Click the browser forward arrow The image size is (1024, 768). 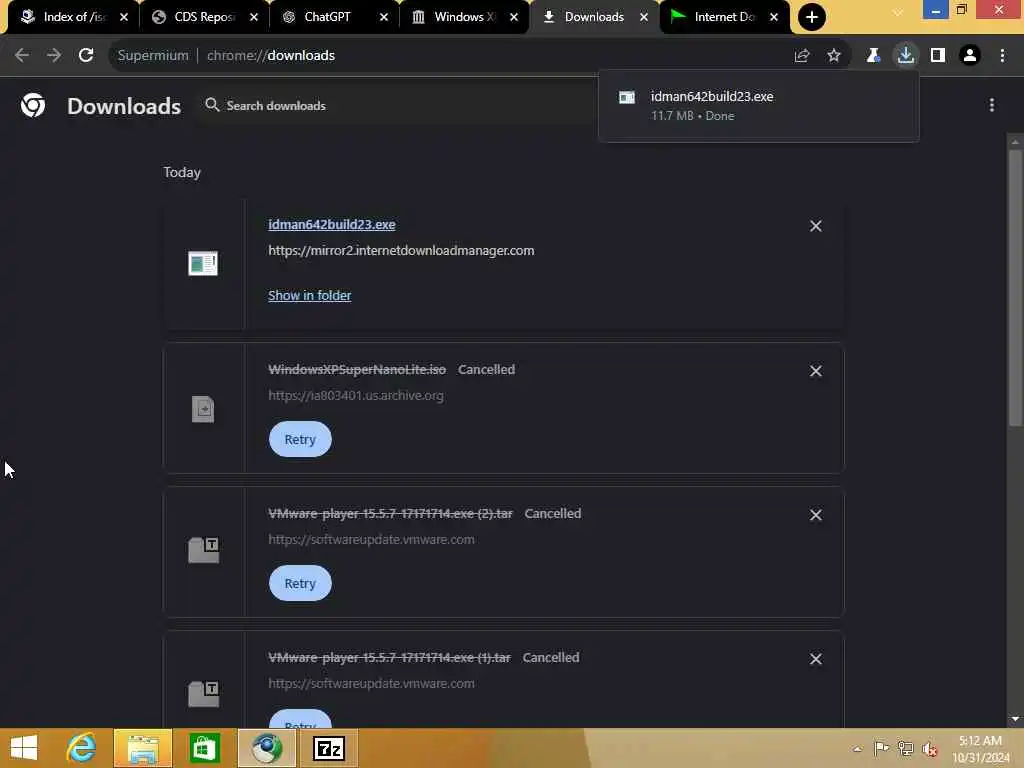(54, 56)
